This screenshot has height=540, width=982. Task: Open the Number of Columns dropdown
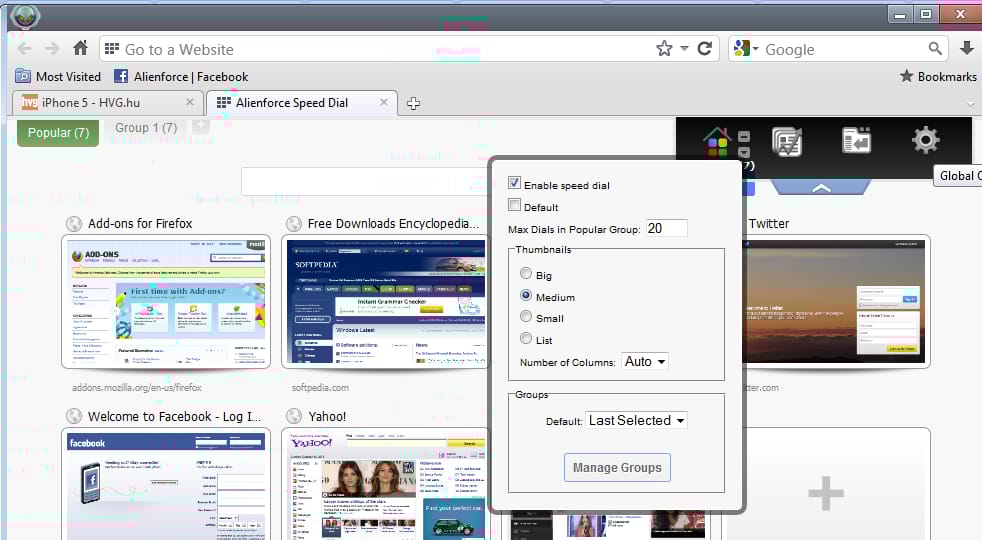(645, 361)
